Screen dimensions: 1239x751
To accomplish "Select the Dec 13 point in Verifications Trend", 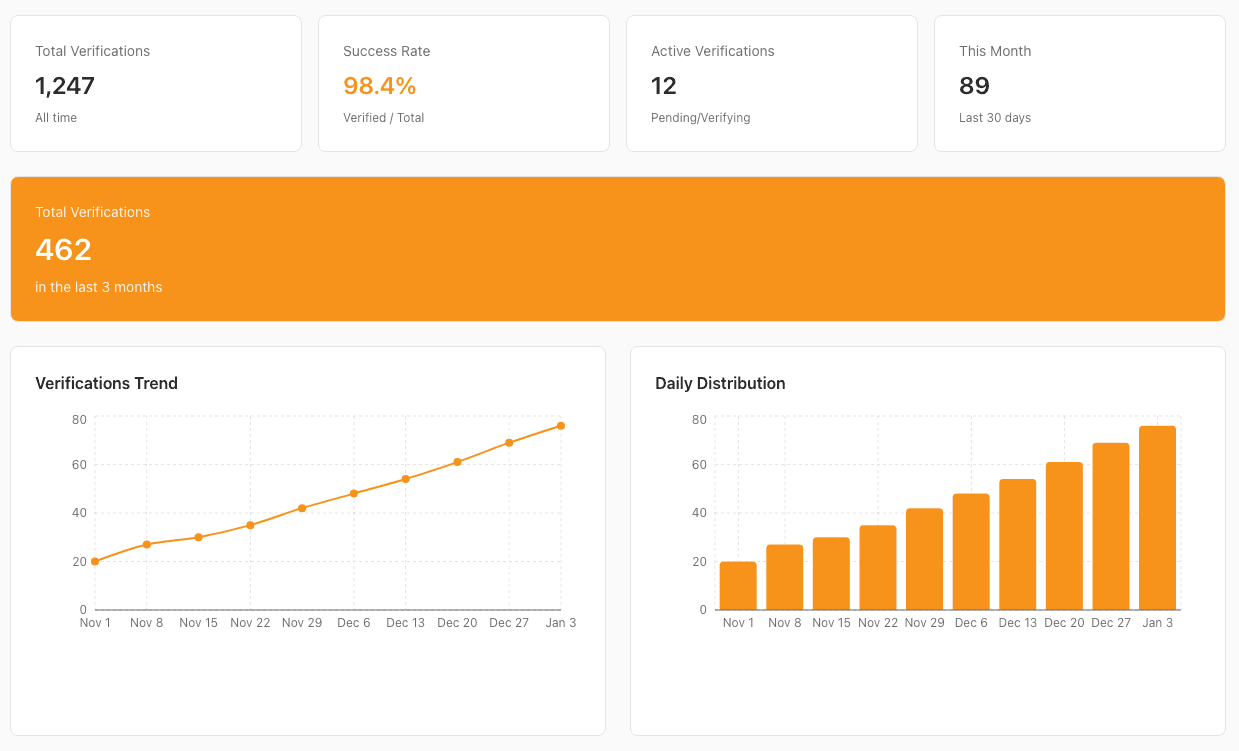I will 405,478.
